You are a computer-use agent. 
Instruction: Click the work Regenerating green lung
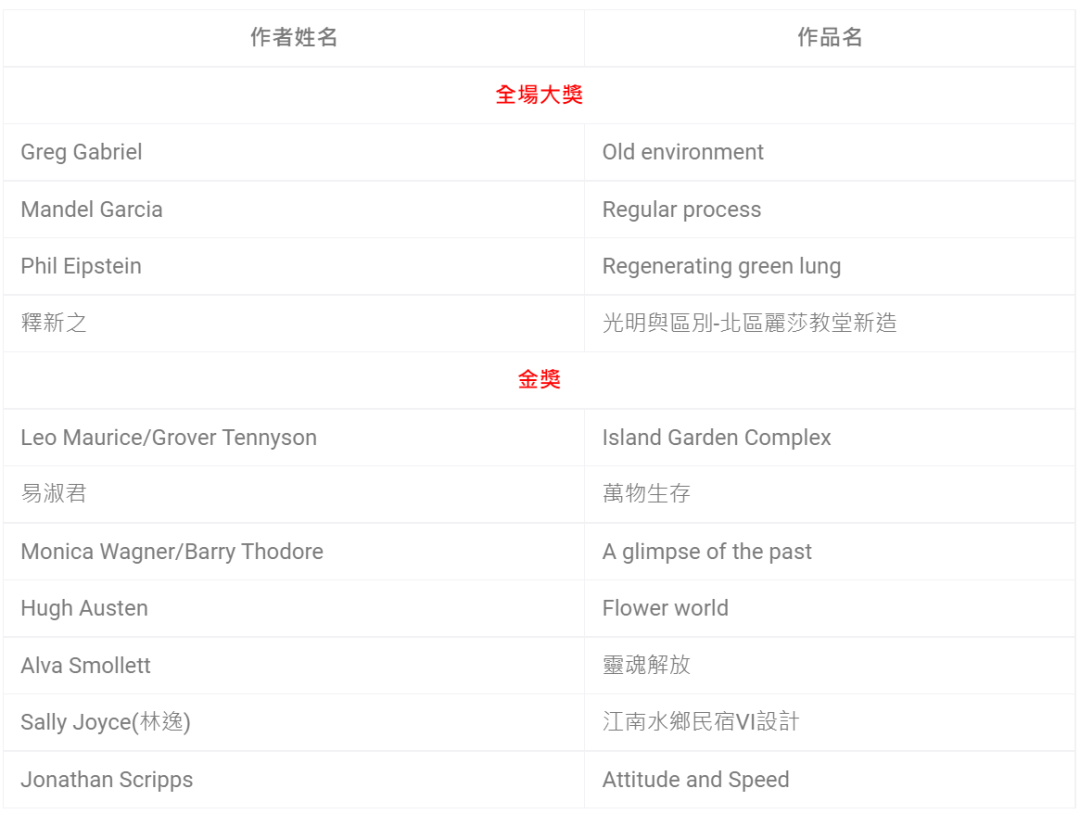coord(721,267)
